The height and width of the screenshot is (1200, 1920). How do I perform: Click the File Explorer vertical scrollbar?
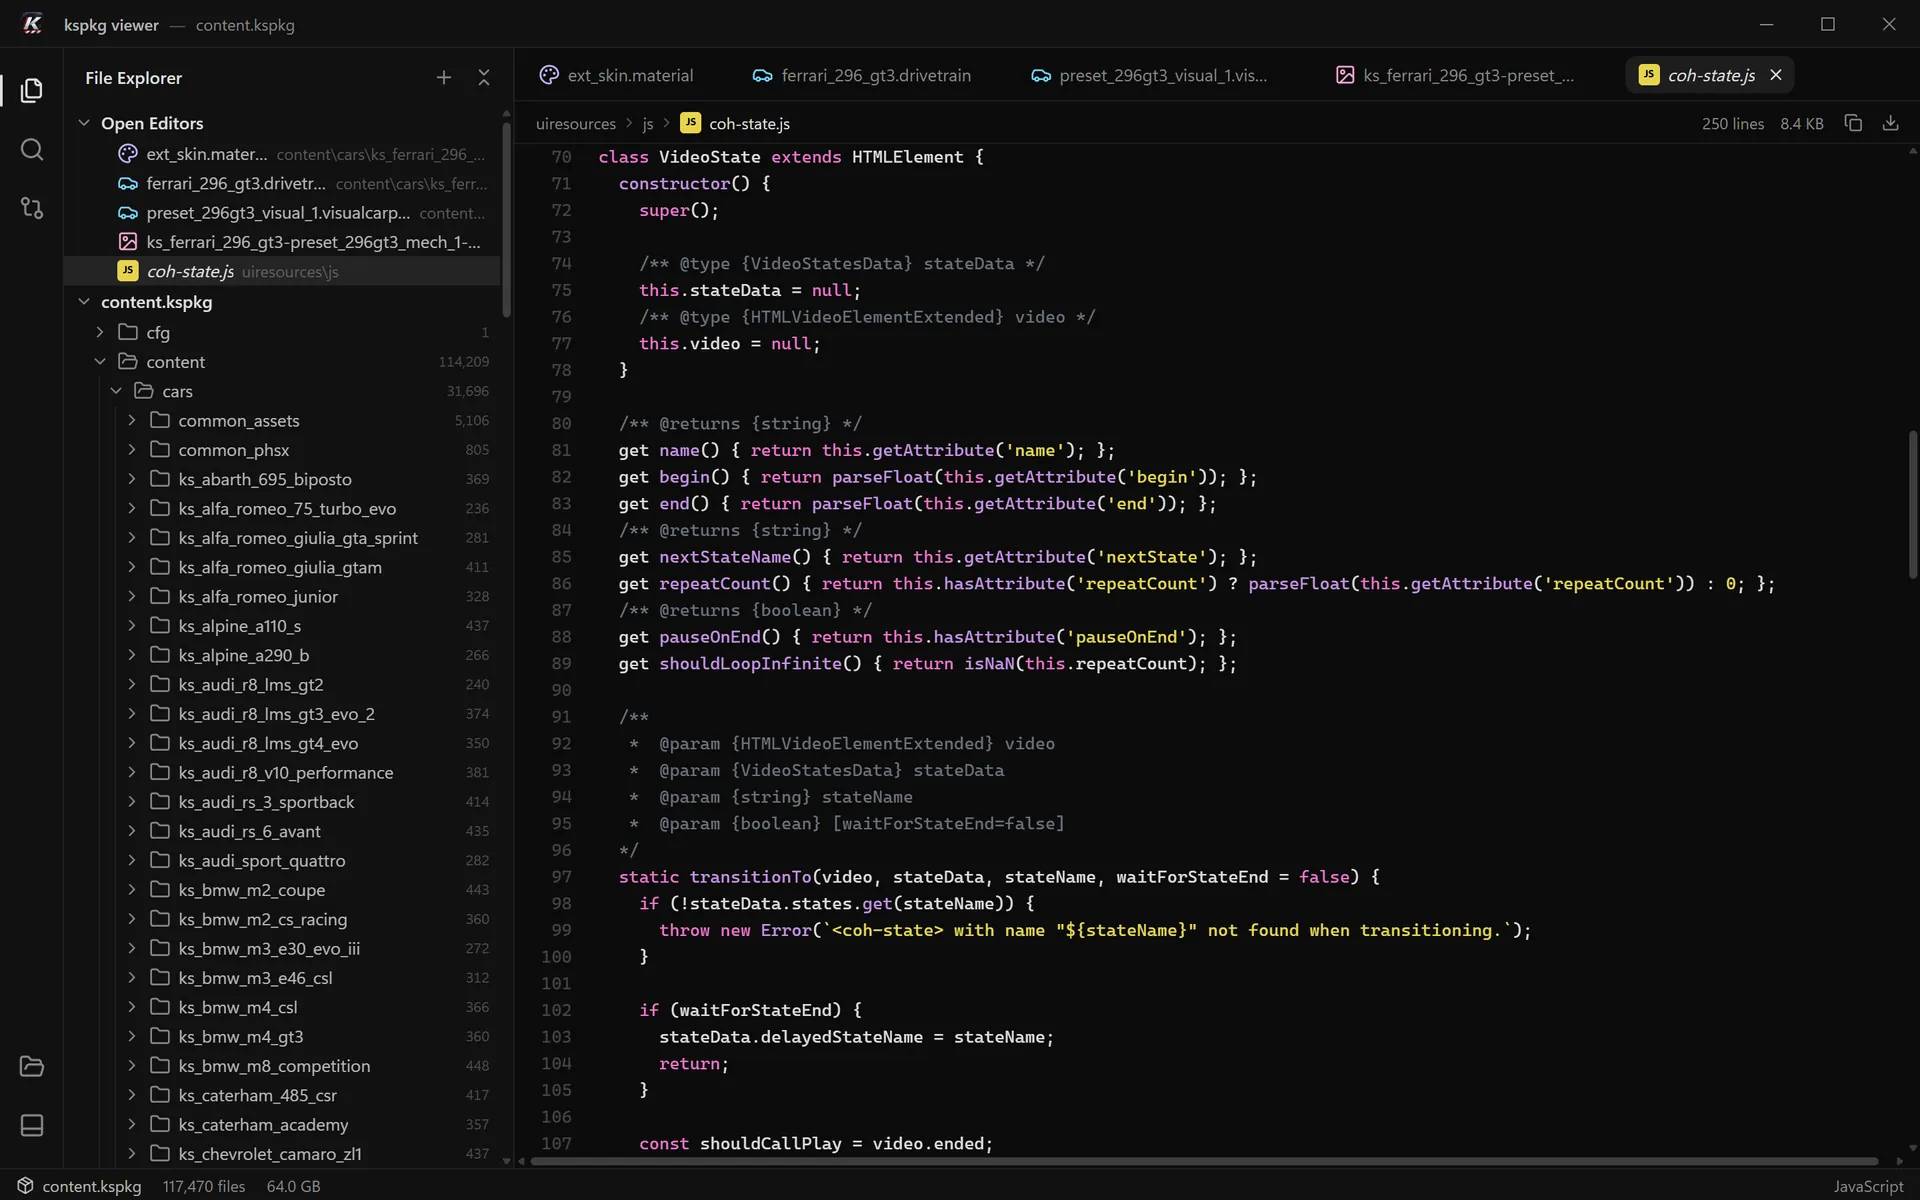pos(506,218)
